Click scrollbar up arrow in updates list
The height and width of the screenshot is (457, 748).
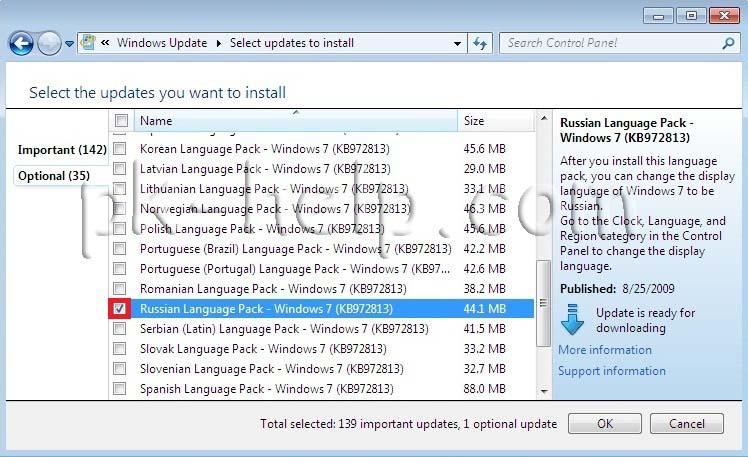click(x=544, y=118)
